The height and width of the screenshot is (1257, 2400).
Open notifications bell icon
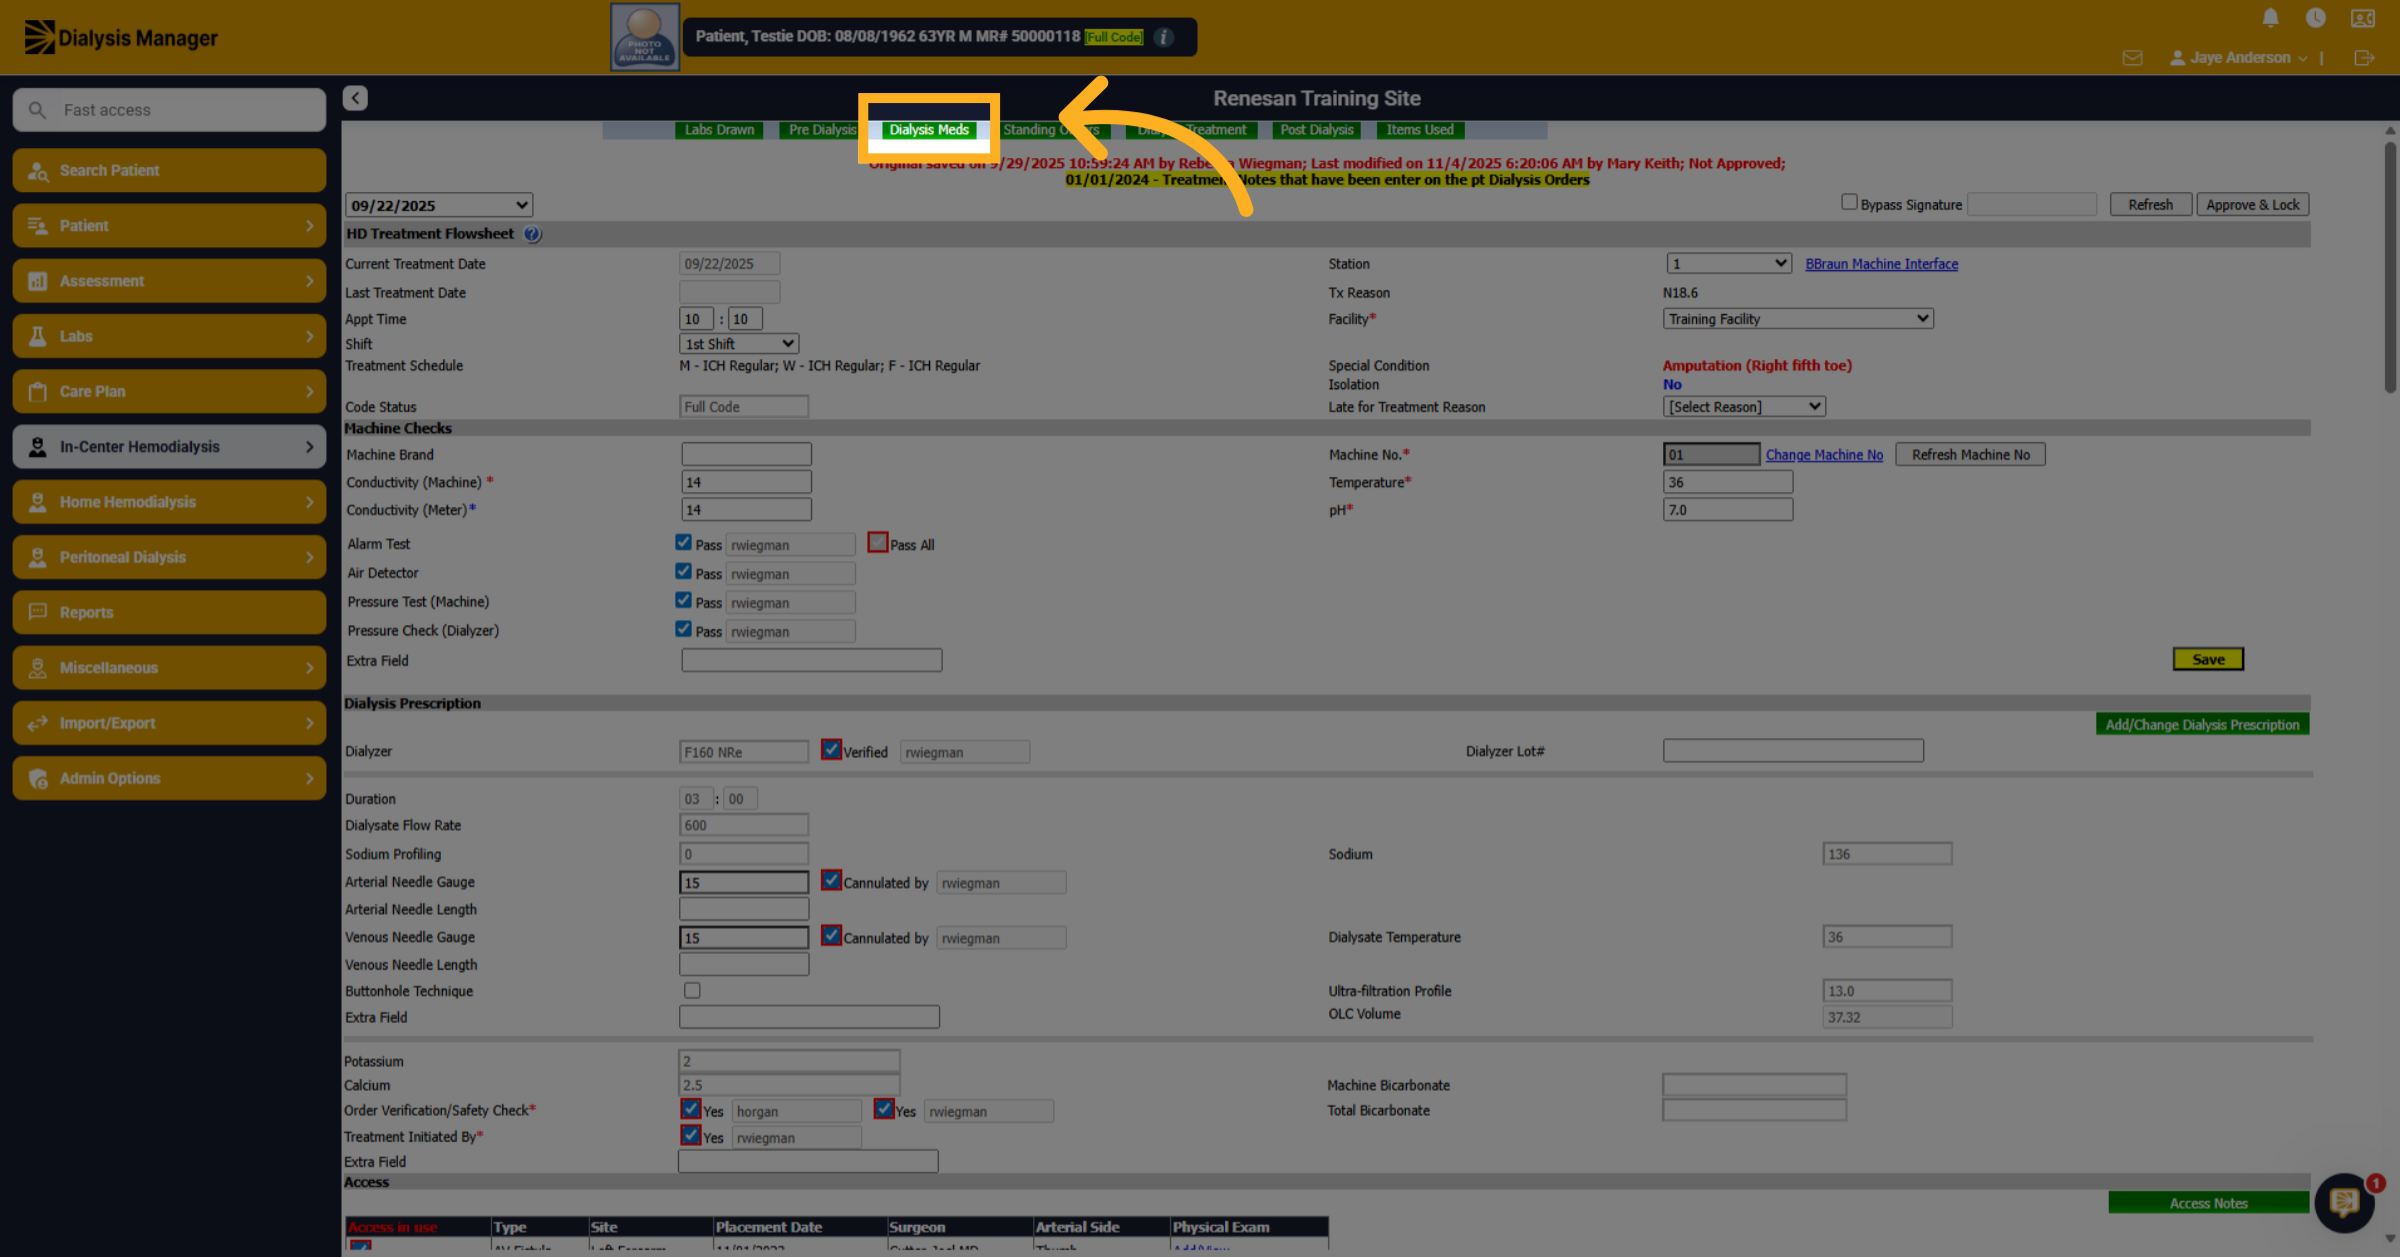(x=2270, y=18)
